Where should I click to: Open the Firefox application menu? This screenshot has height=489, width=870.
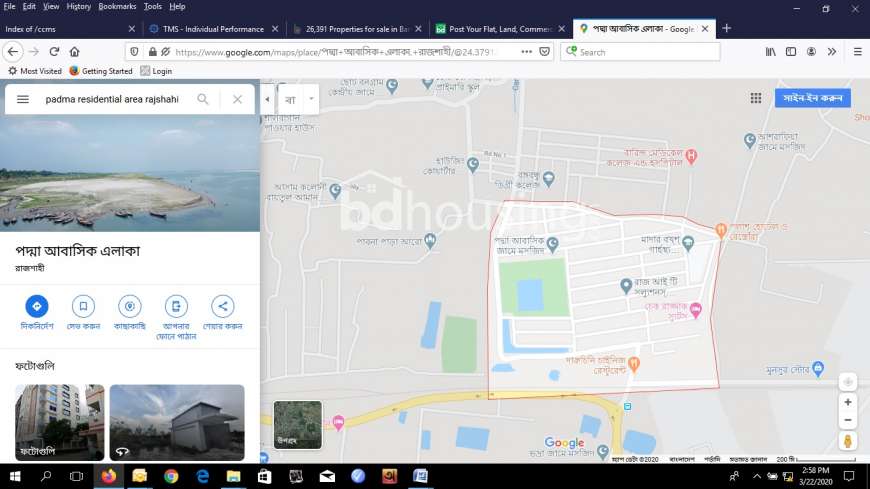[857, 52]
